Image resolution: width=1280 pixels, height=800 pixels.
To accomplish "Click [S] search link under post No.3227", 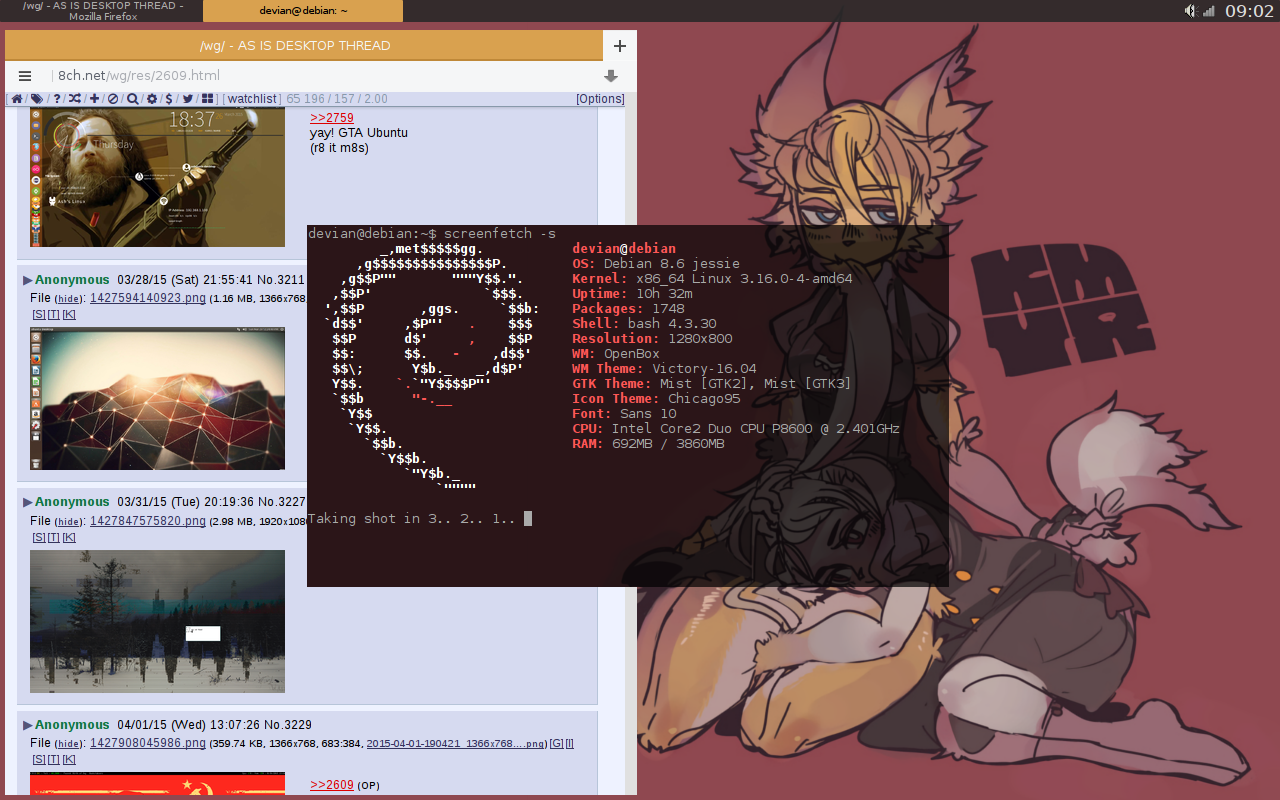I will coord(39,538).
